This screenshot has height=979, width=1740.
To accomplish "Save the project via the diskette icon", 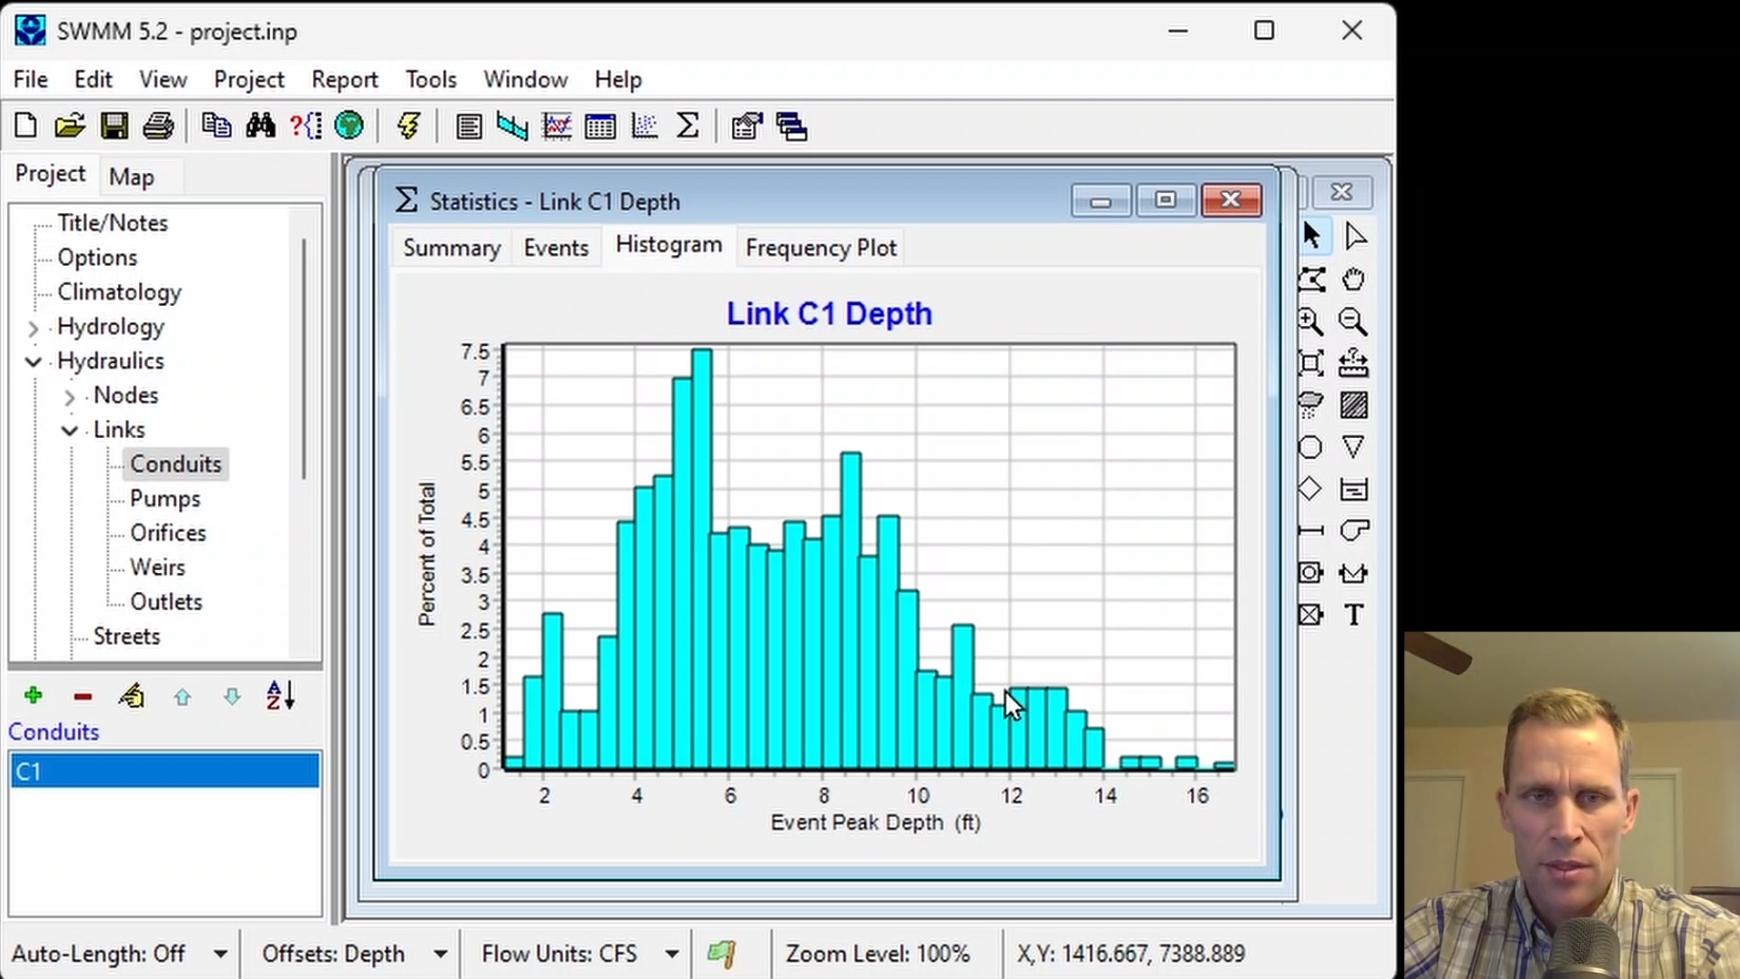I will [x=113, y=126].
